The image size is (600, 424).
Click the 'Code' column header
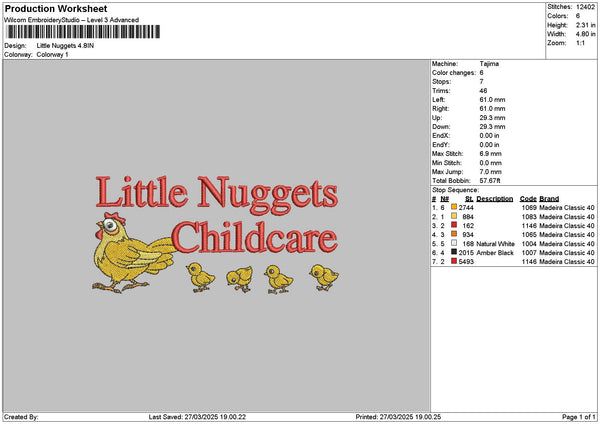point(528,199)
